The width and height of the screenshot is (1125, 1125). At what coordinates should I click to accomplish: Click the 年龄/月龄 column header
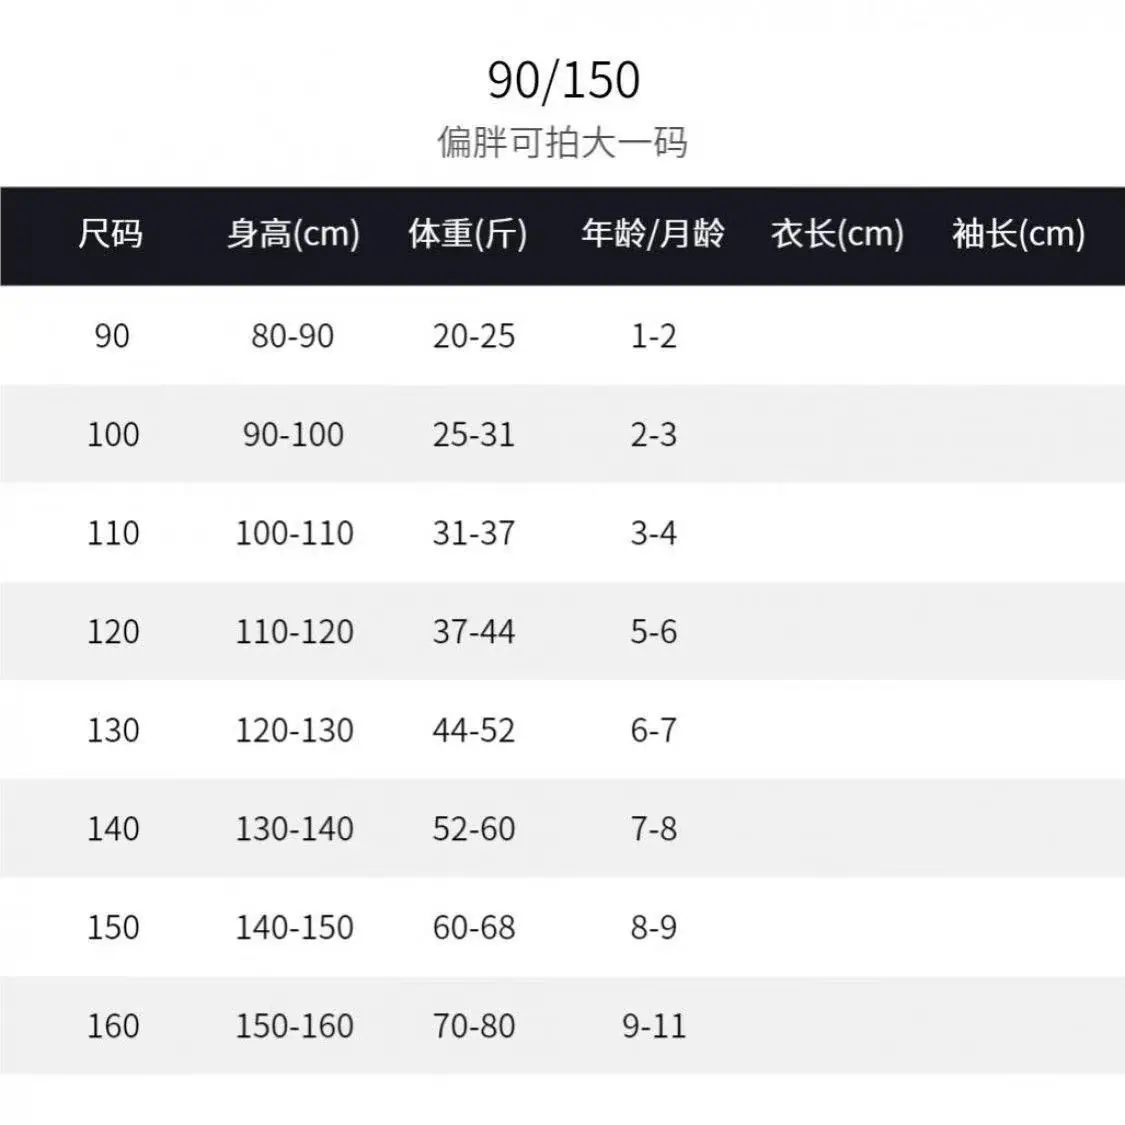[x=653, y=234]
